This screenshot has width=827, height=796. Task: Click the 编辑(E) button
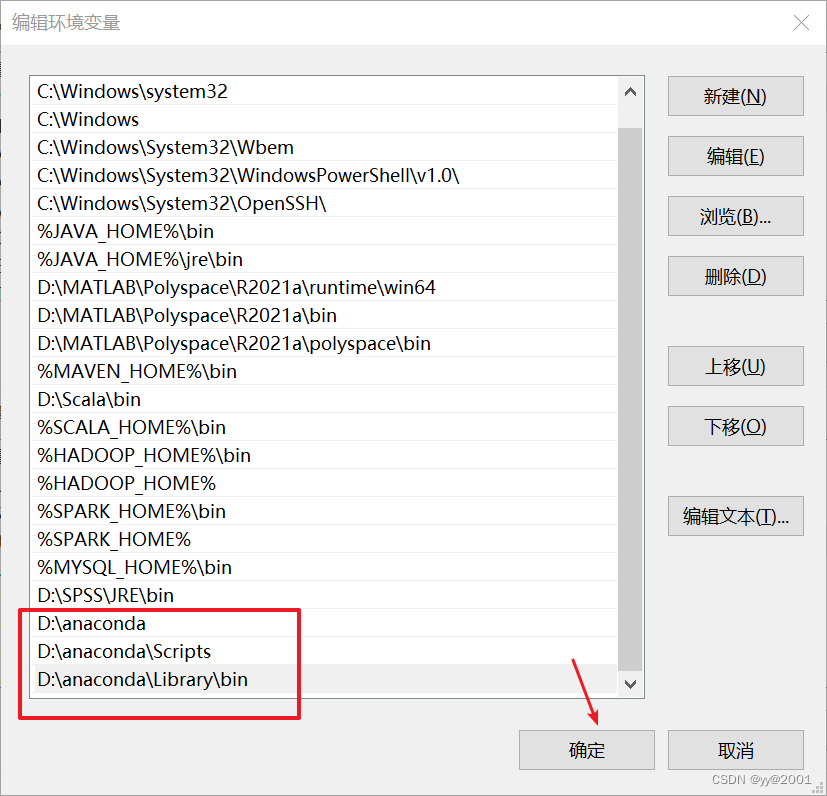tap(735, 156)
